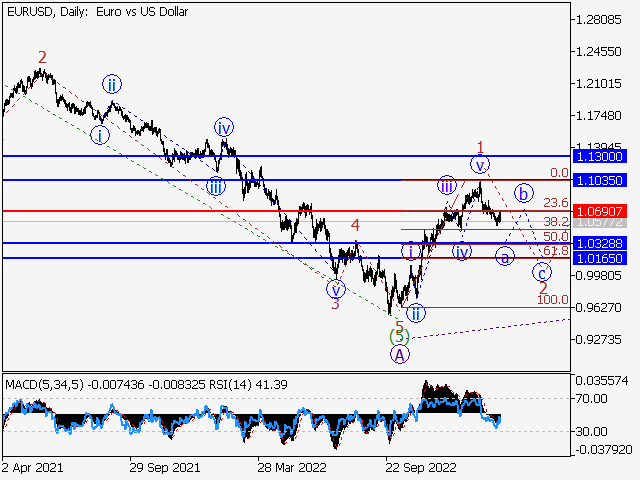
Task: Select the red wave 2 label at the 2021 high
Action: click(42, 57)
